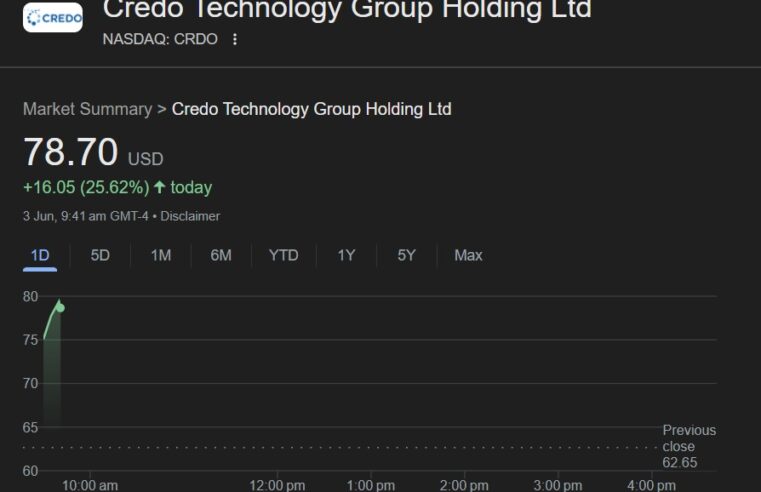The width and height of the screenshot is (761, 492).
Task: Click the green up arrow indicator
Action: 160,187
